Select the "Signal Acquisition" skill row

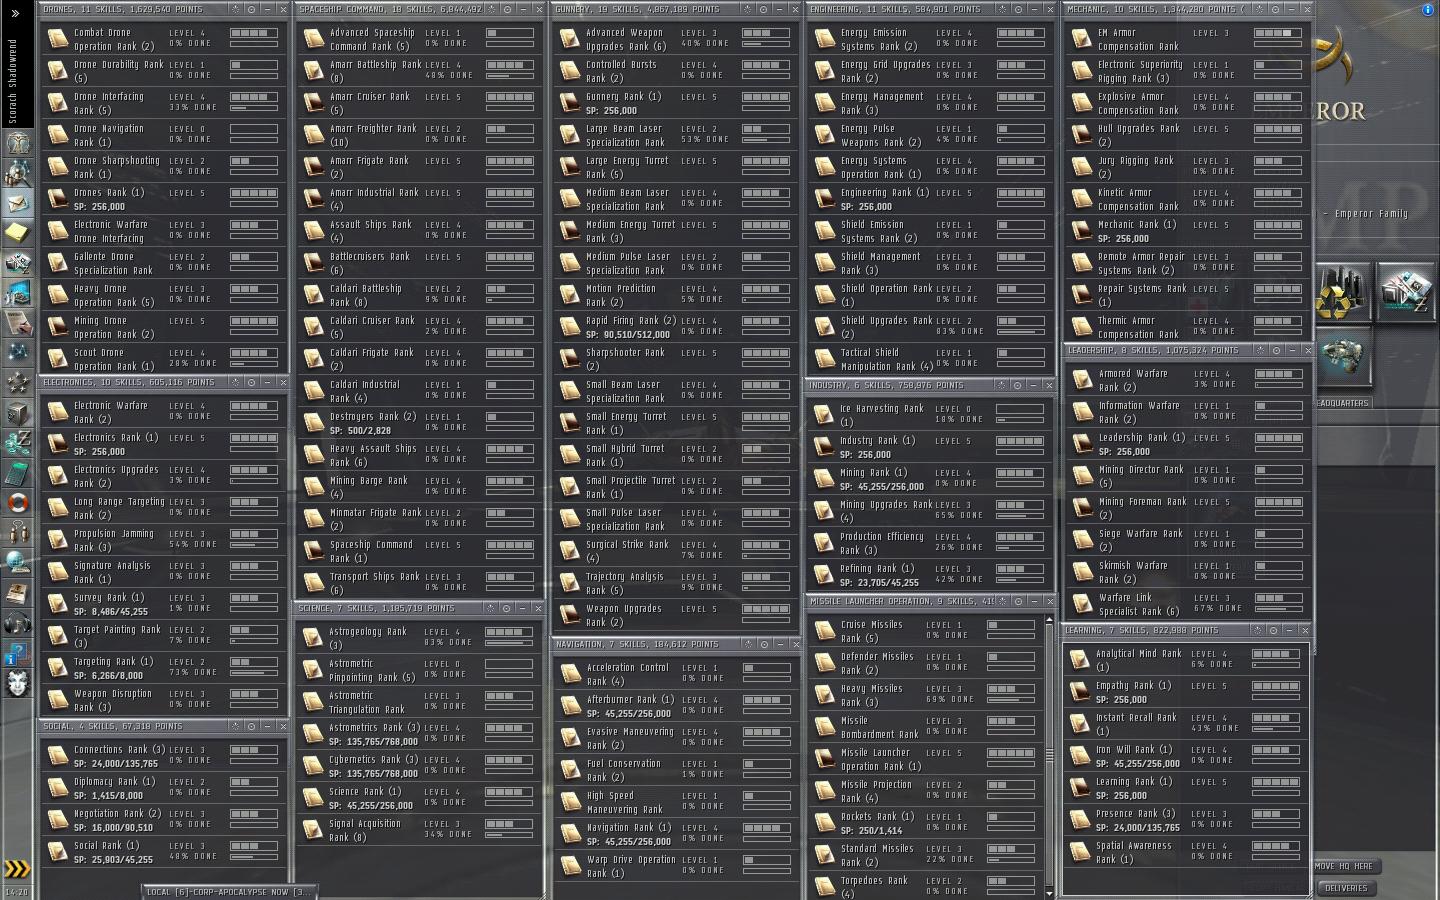tap(419, 830)
